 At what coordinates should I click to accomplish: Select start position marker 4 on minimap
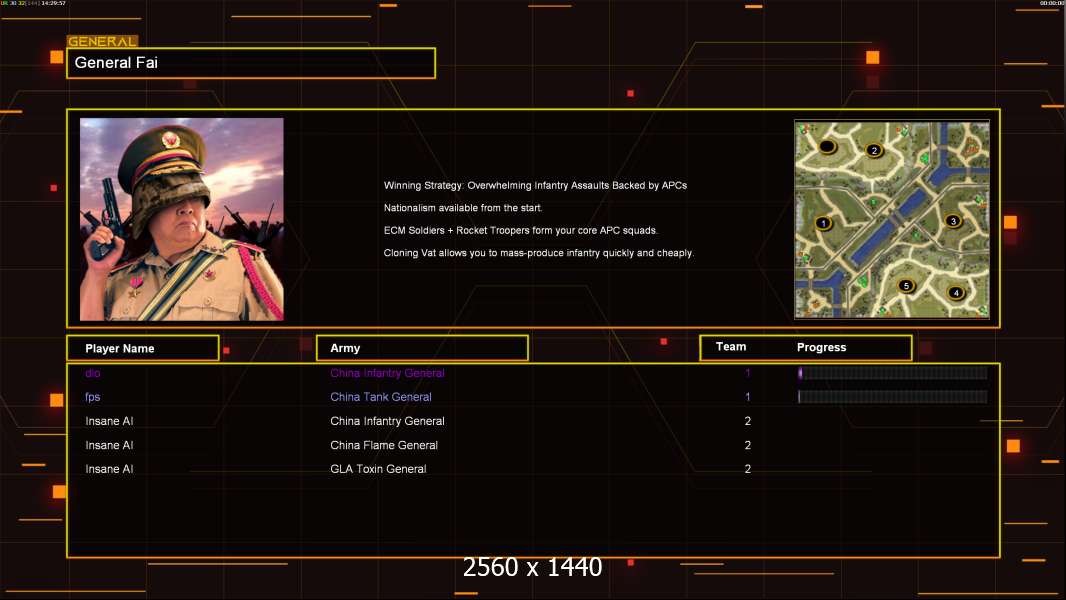[956, 293]
